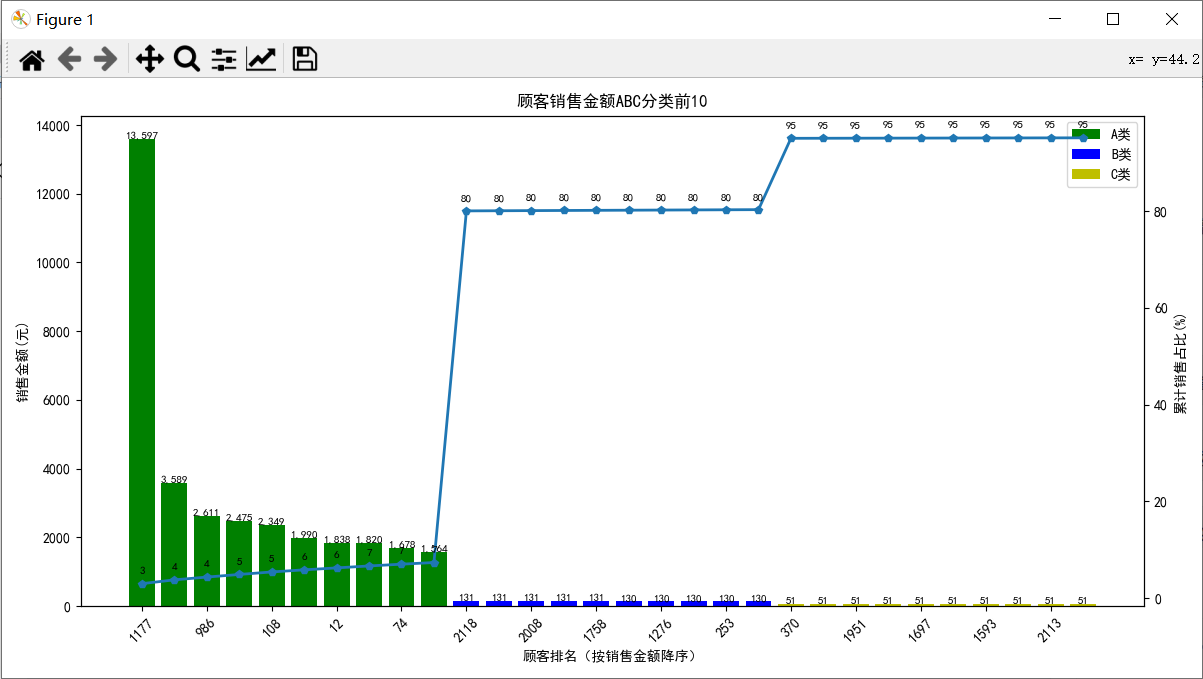Click the green bar labeled 2,475
Screen dimensions: 1203x679
[x=239, y=563]
